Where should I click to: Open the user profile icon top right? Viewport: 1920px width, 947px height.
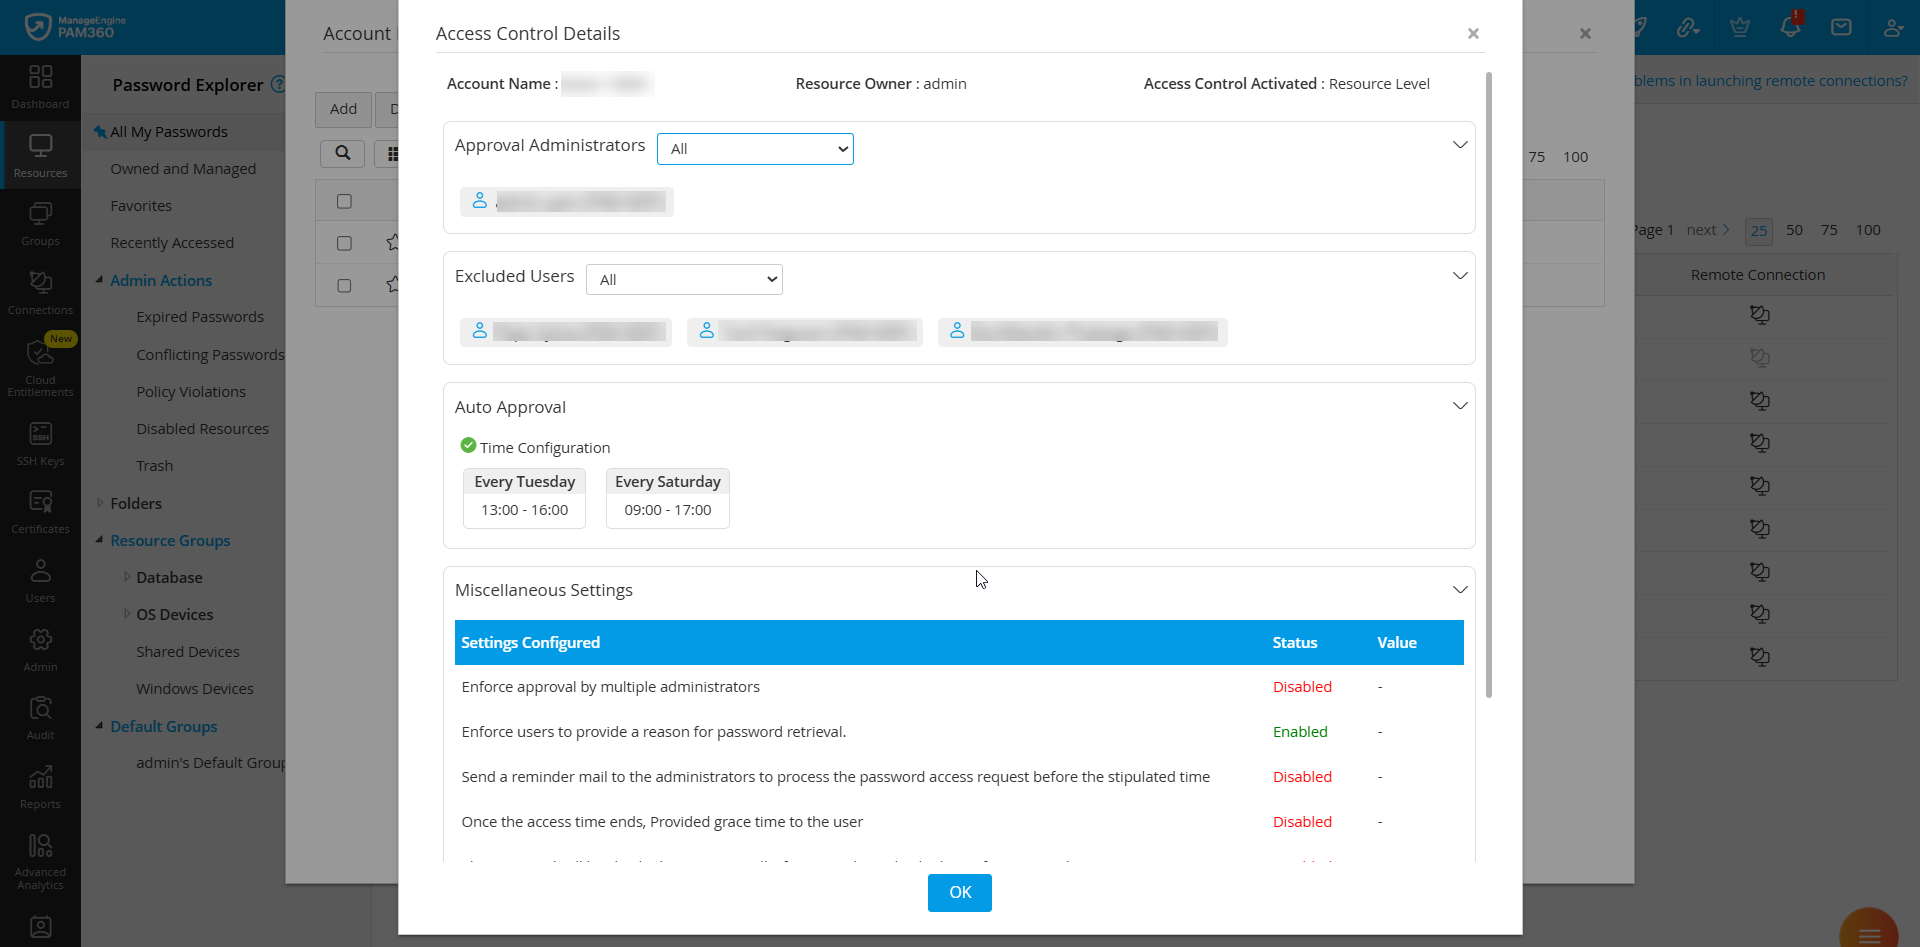point(1893,27)
